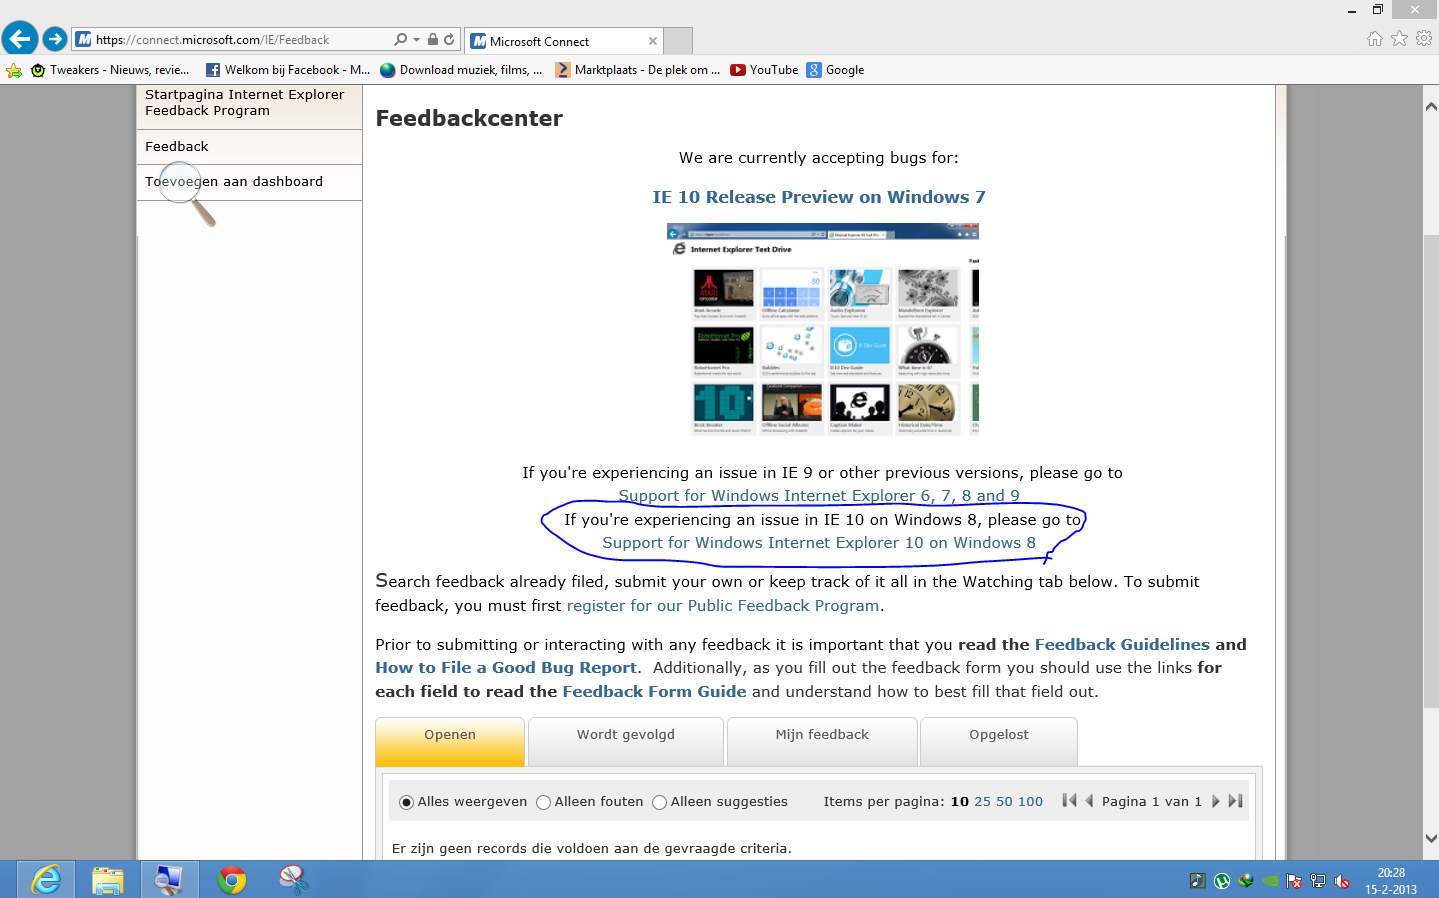The height and width of the screenshot is (898, 1439).
Task: Click the IE Test Drive screenshot thumbnail
Action: coord(823,329)
